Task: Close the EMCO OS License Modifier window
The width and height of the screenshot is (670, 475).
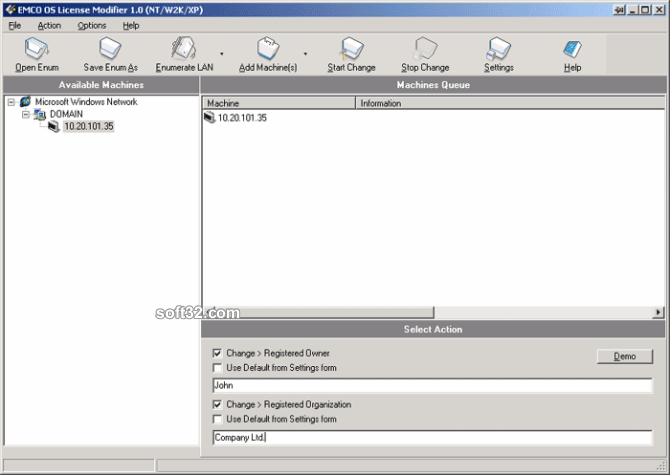Action: coord(659,9)
